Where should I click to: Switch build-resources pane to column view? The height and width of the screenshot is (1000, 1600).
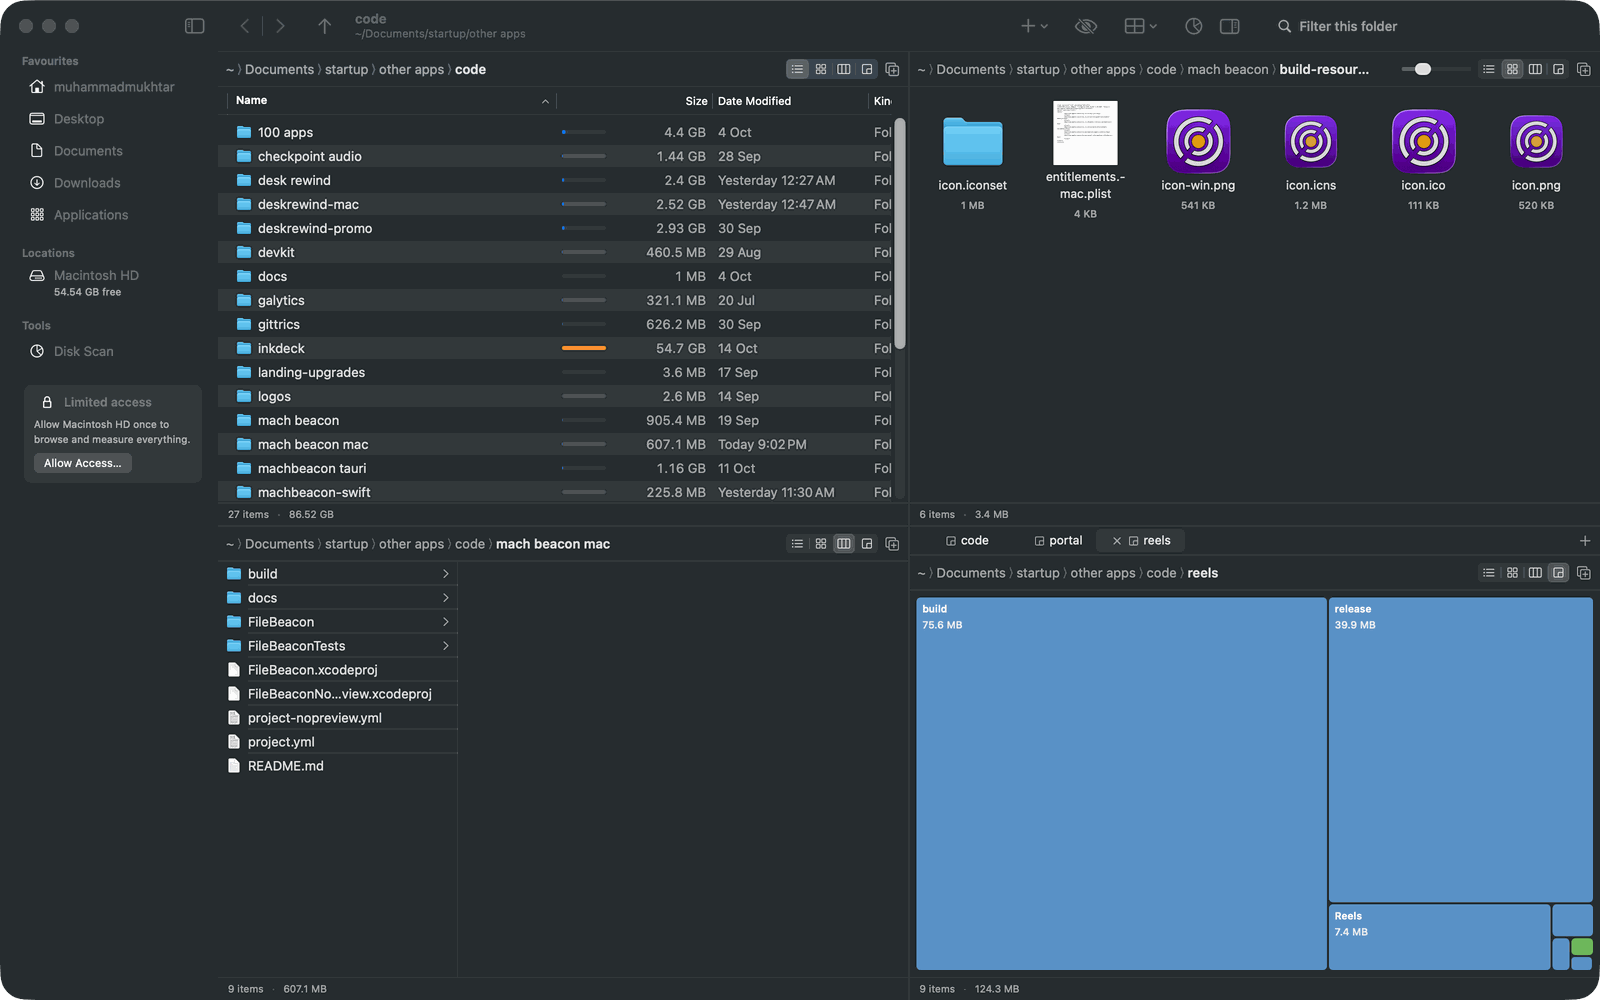(x=1535, y=69)
